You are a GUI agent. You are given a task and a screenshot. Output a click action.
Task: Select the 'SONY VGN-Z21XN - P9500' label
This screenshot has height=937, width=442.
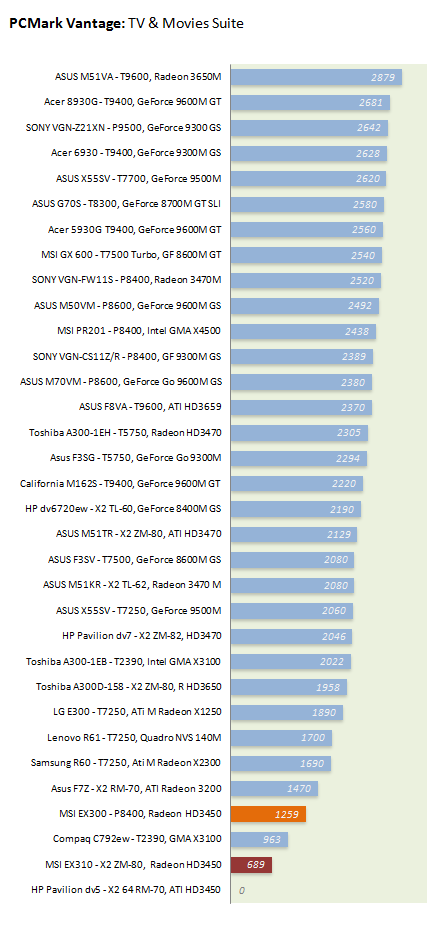click(124, 127)
